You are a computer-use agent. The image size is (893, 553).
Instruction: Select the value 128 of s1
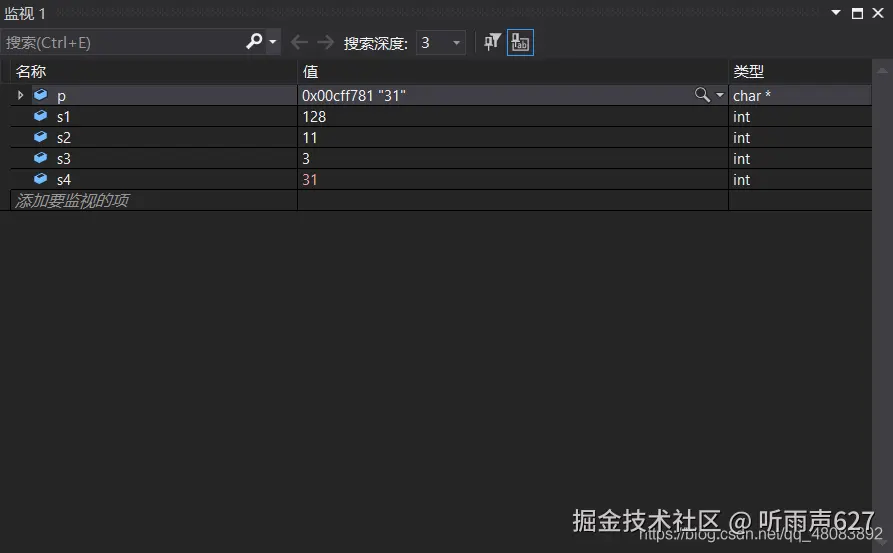(314, 117)
